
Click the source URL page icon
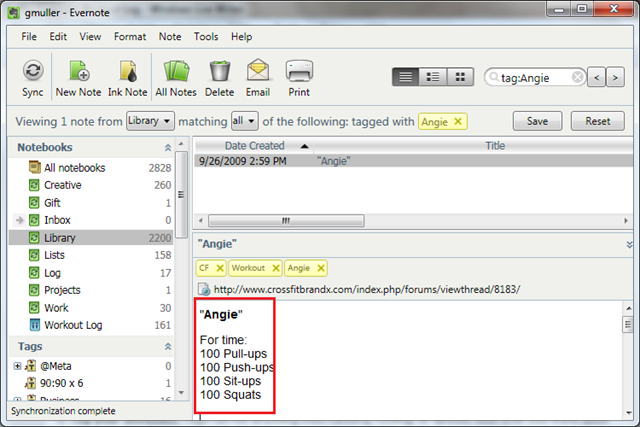click(x=204, y=289)
